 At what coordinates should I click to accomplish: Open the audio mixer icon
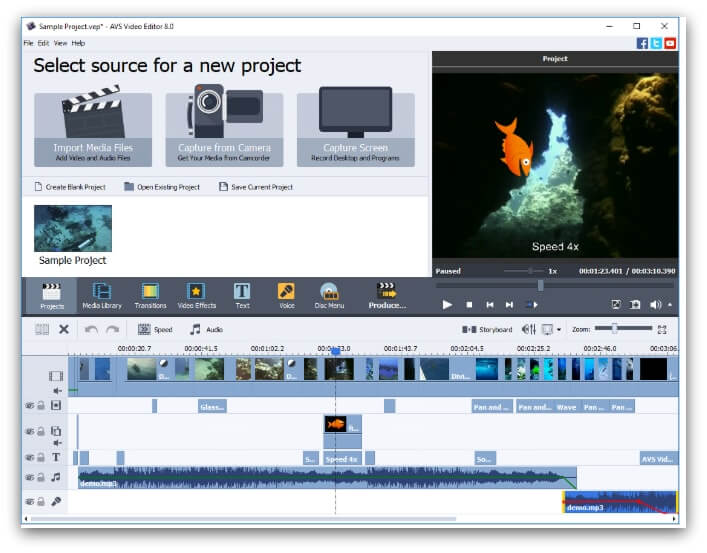coord(528,330)
